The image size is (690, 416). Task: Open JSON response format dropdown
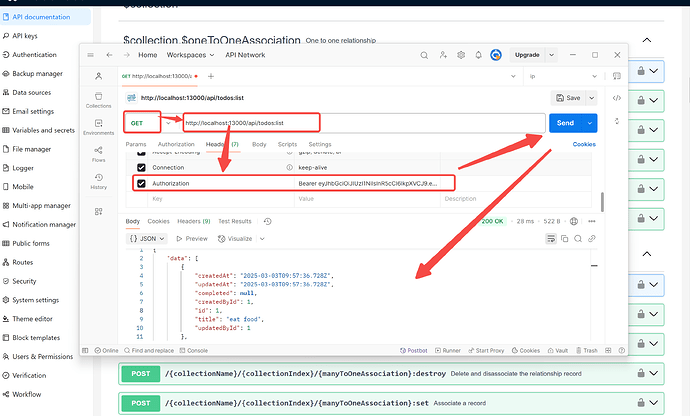pyautogui.click(x=147, y=239)
